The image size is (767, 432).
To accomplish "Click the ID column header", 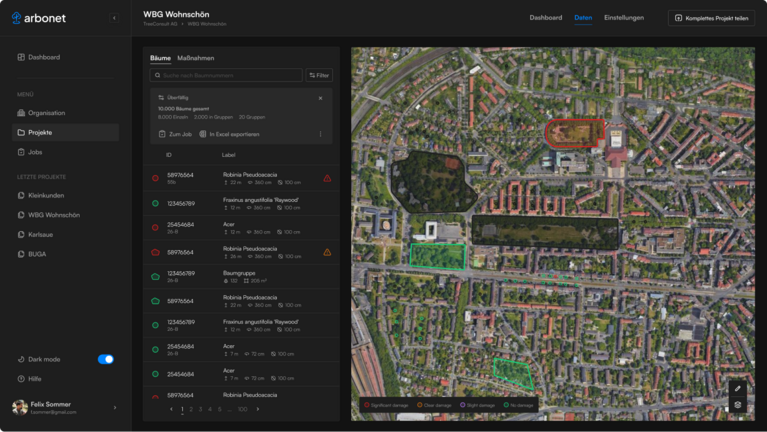I will click(x=168, y=155).
